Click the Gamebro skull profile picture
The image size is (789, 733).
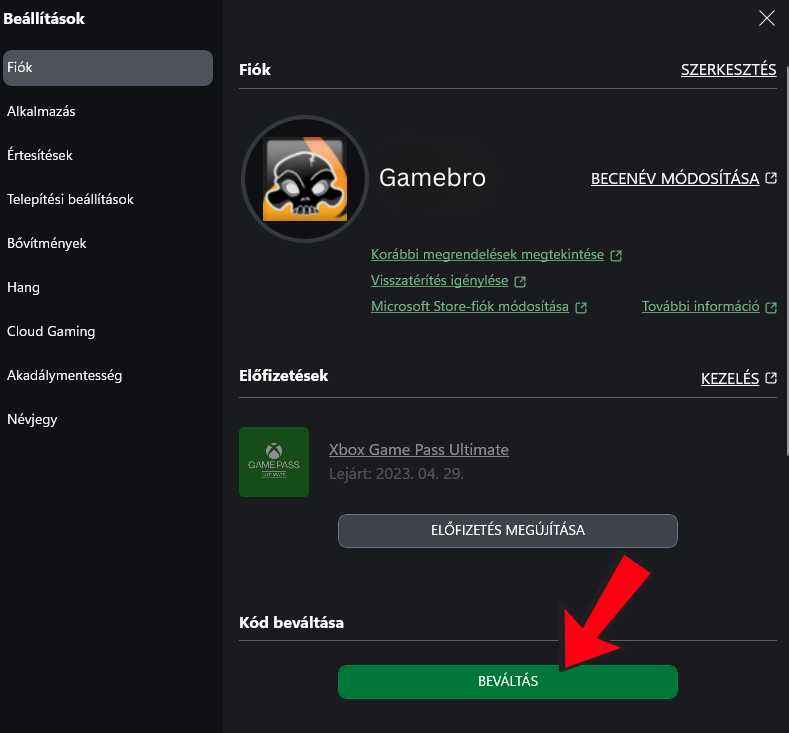click(x=305, y=179)
